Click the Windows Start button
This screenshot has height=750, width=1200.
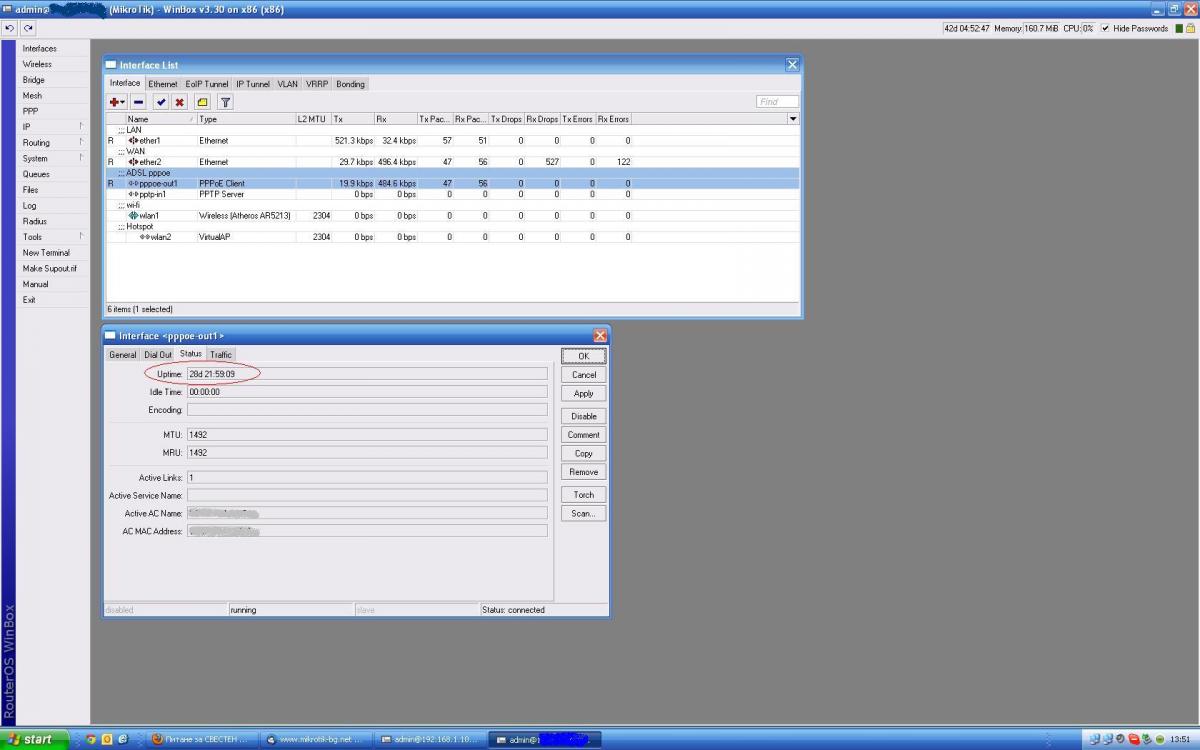click(x=36, y=739)
